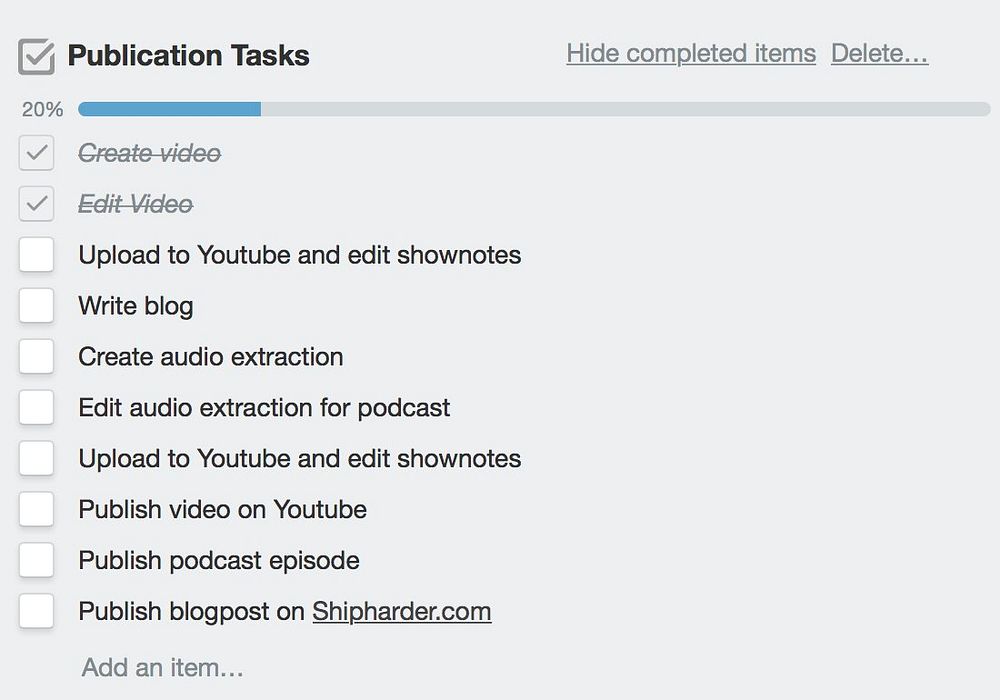Uncheck the completed Create video checkbox
This screenshot has width=1000, height=700.
click(x=36, y=153)
